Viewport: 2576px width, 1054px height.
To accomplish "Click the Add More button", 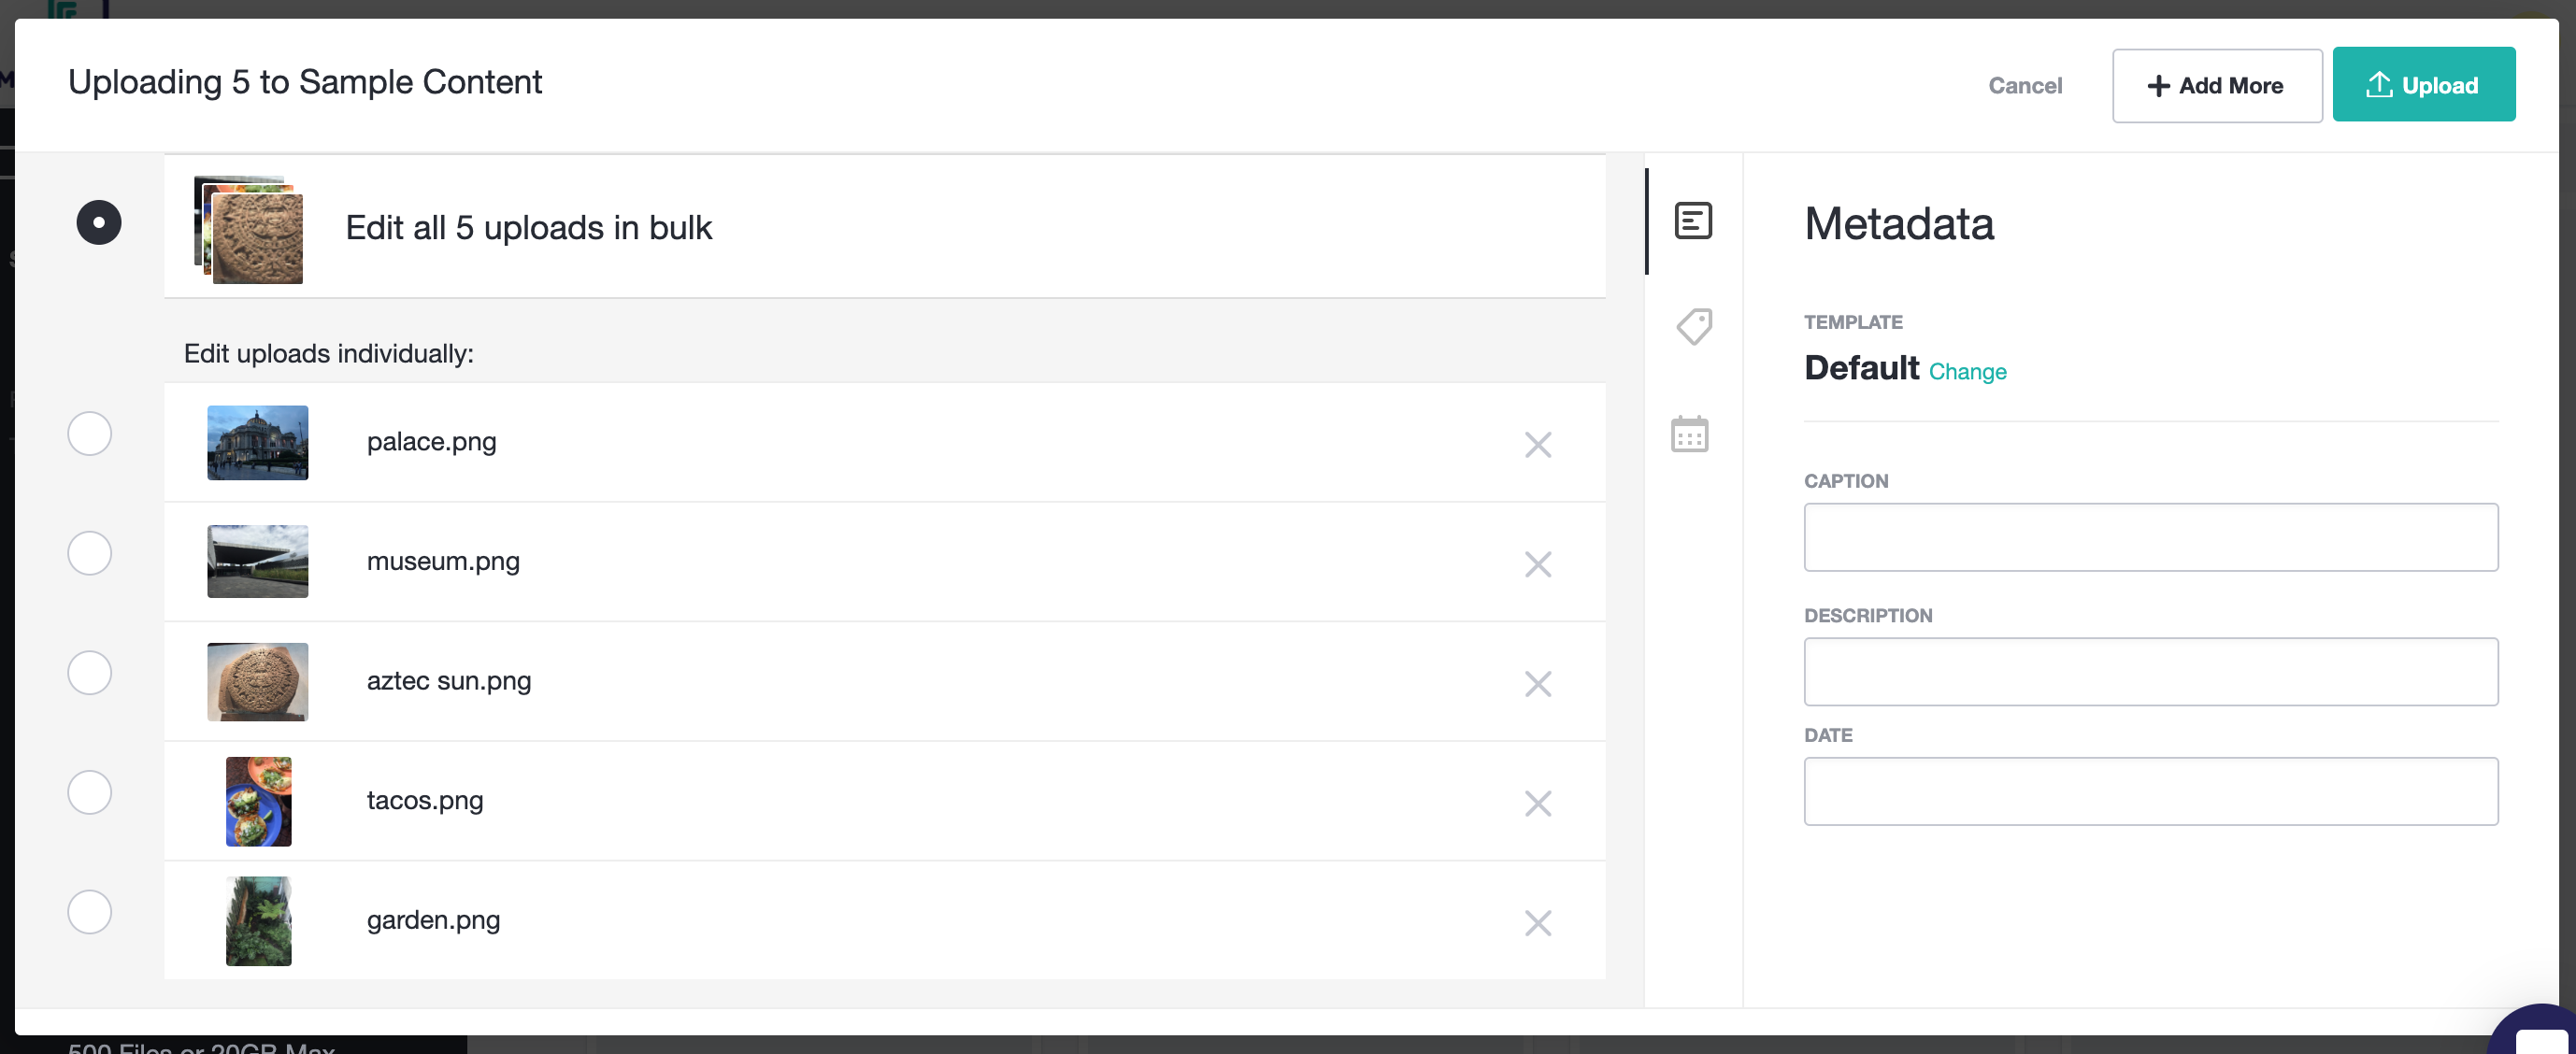I will pyautogui.click(x=2216, y=86).
